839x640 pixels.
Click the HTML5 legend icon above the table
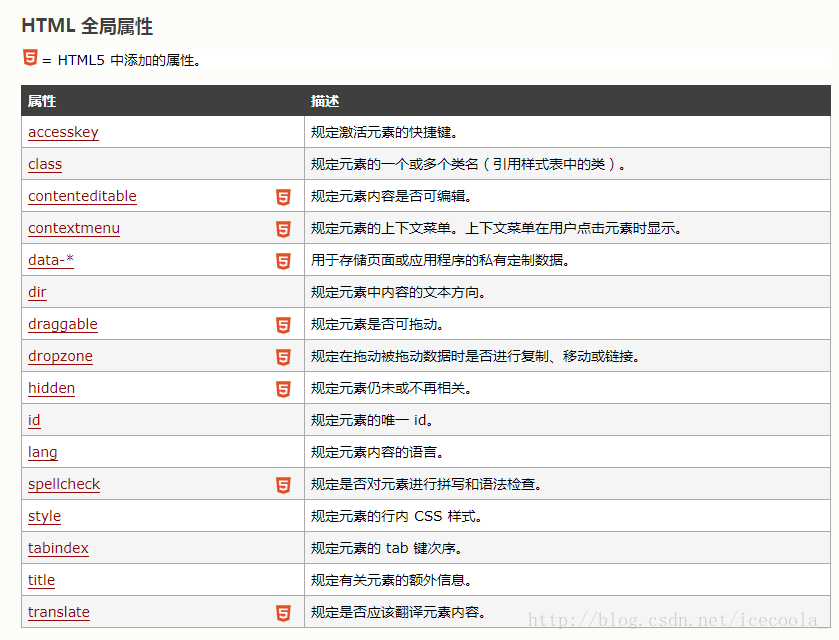[x=29, y=58]
